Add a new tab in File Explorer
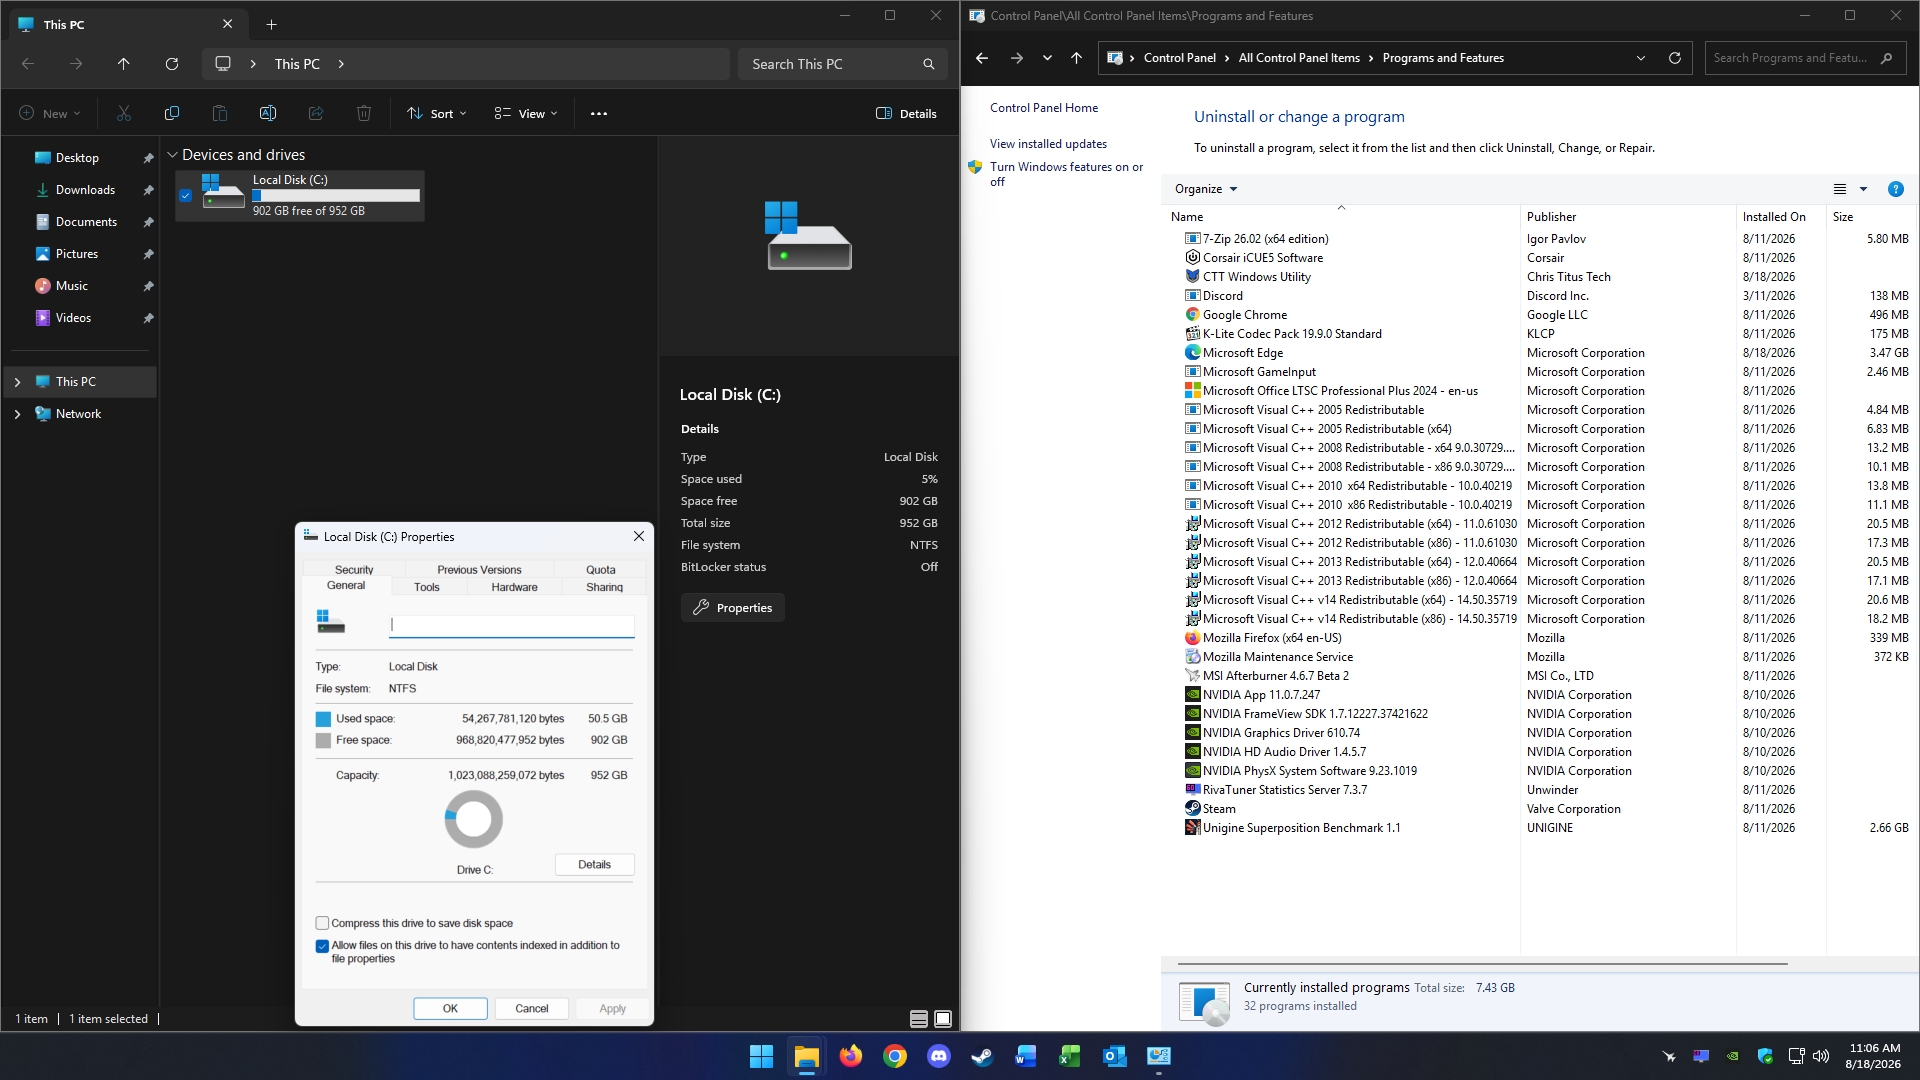The width and height of the screenshot is (1920, 1080). (x=272, y=24)
